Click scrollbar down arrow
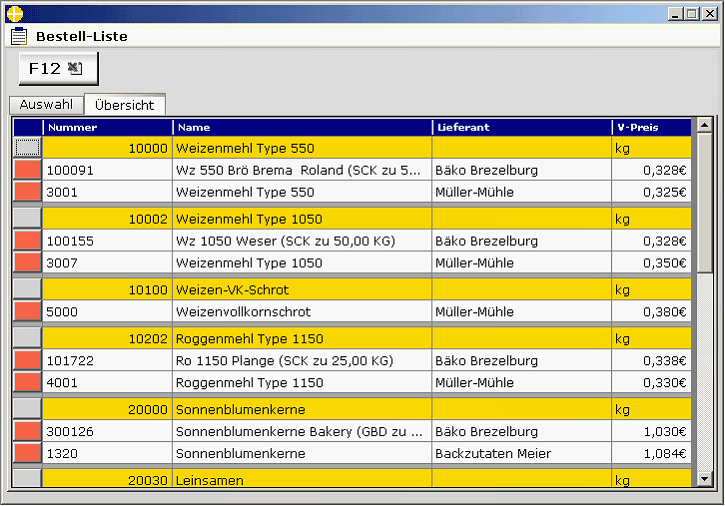Image resolution: width=725 pixels, height=506 pixels. tap(704, 479)
